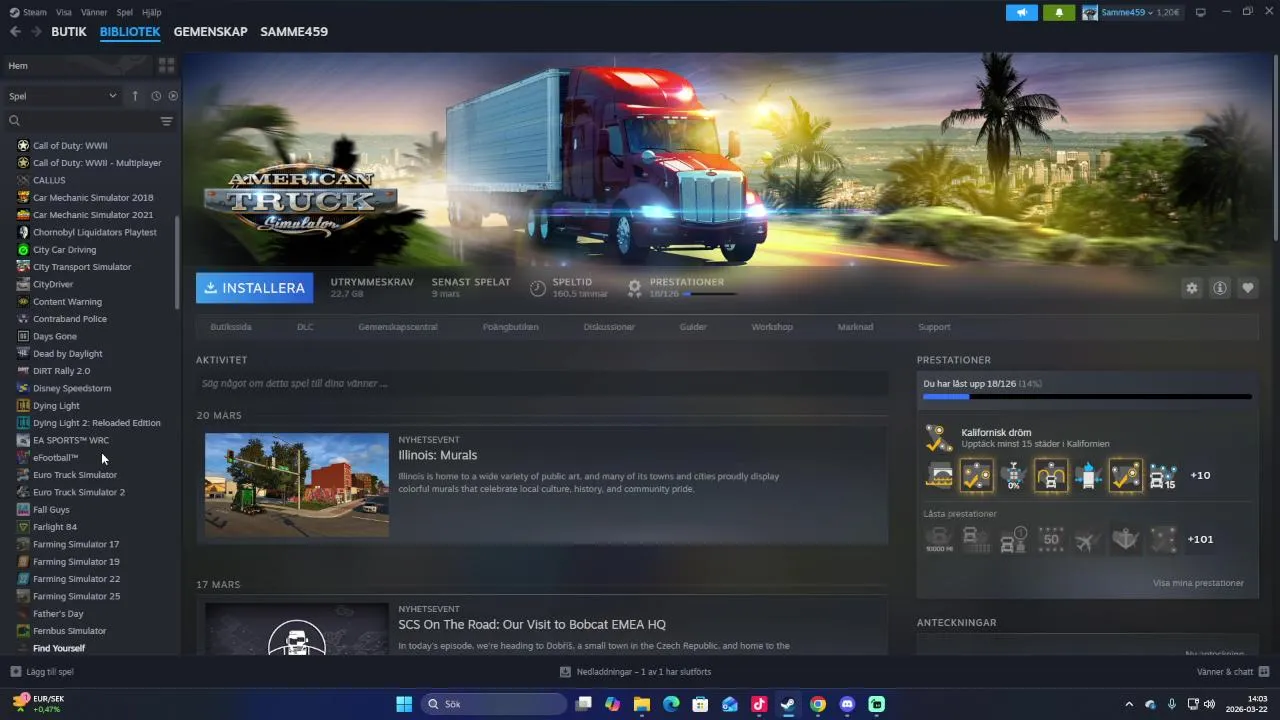The image size is (1280, 720).
Task: Open the Hjälp menu
Action: [152, 12]
